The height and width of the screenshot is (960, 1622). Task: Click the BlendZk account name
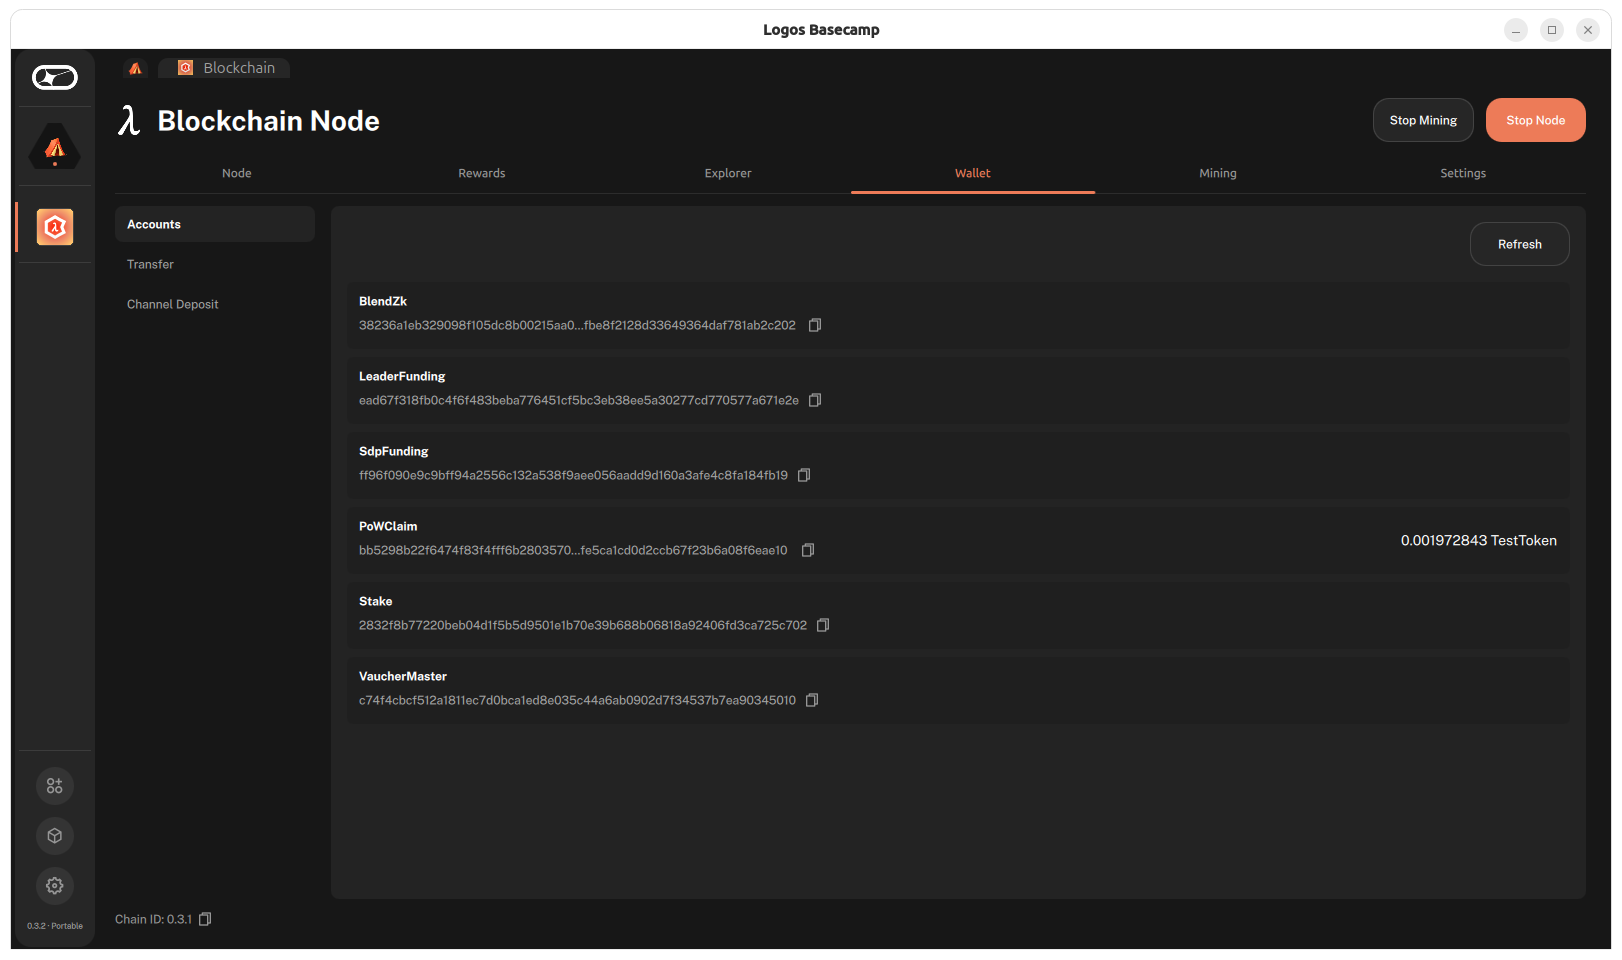tap(383, 301)
